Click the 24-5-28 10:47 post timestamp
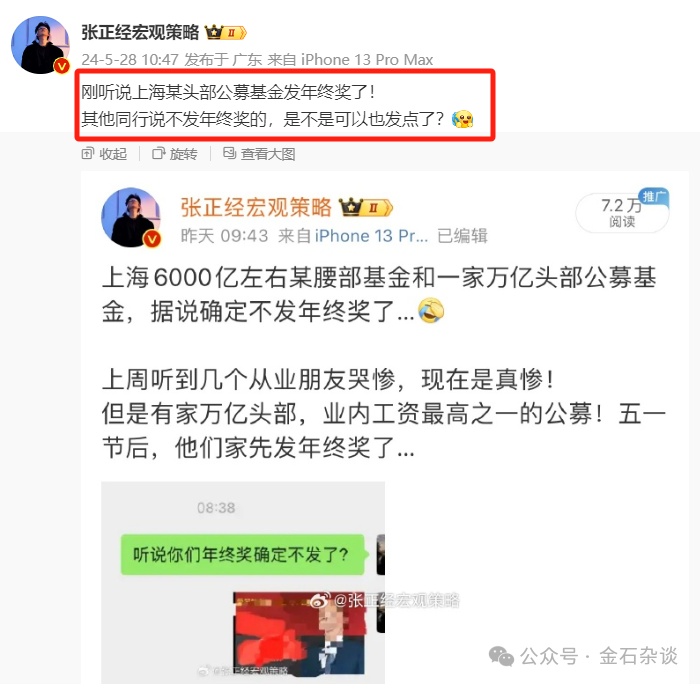700x684 pixels. pyautogui.click(x=130, y=60)
